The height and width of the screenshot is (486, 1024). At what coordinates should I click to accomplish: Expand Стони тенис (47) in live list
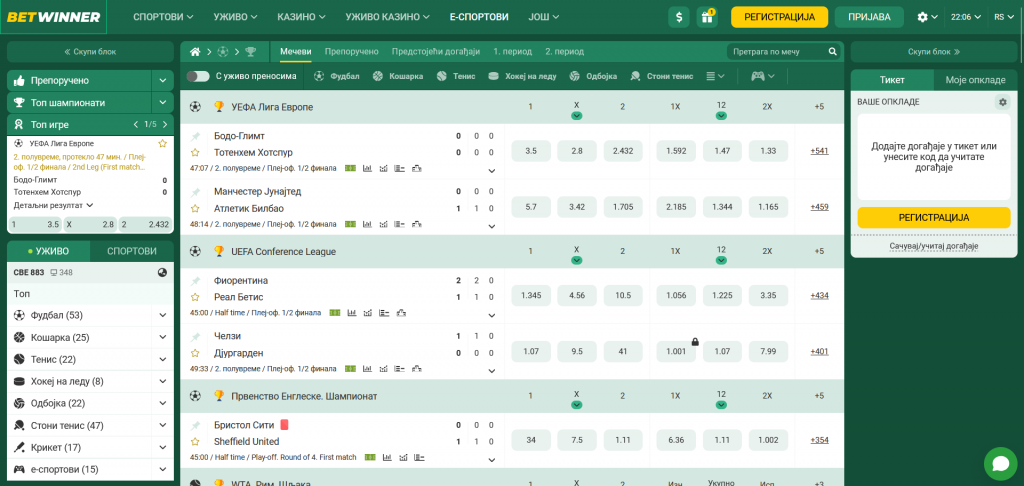163,426
